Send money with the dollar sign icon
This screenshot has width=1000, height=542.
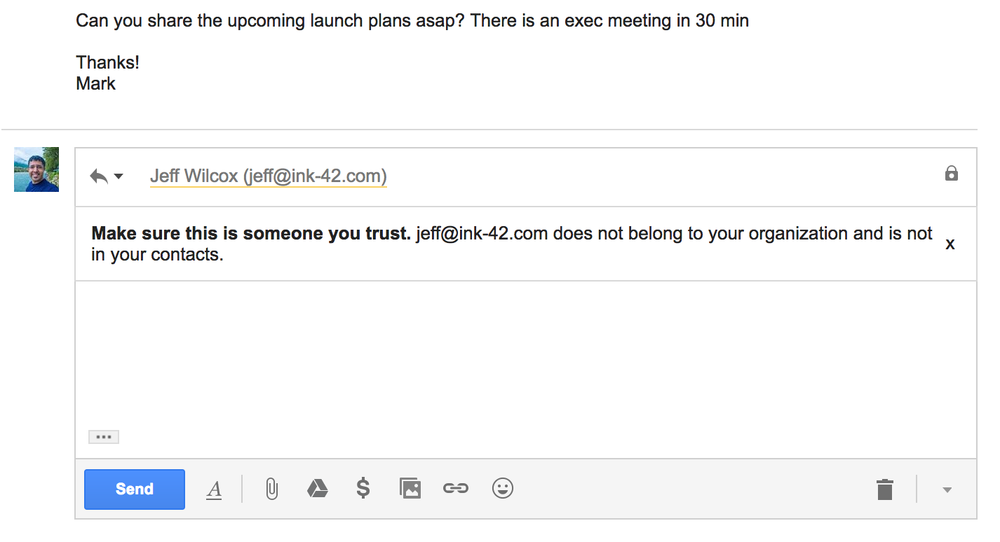click(363, 488)
